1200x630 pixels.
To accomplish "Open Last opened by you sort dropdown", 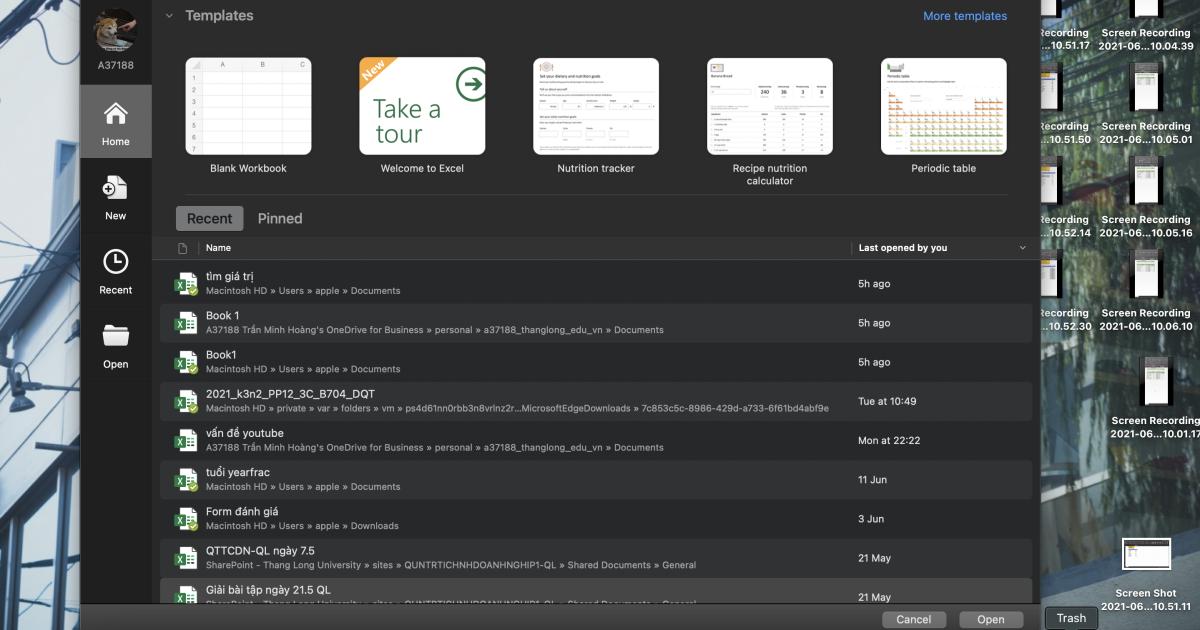I will coord(1022,248).
